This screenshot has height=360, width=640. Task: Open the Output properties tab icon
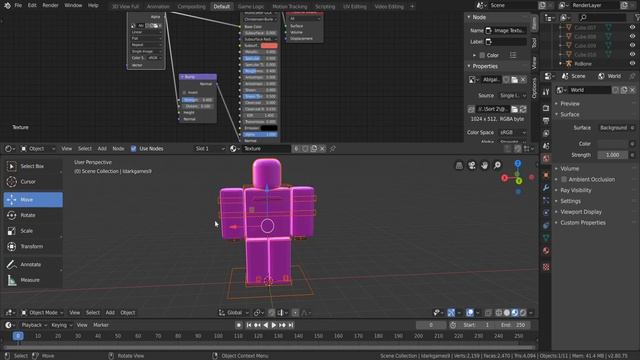tap(546, 121)
